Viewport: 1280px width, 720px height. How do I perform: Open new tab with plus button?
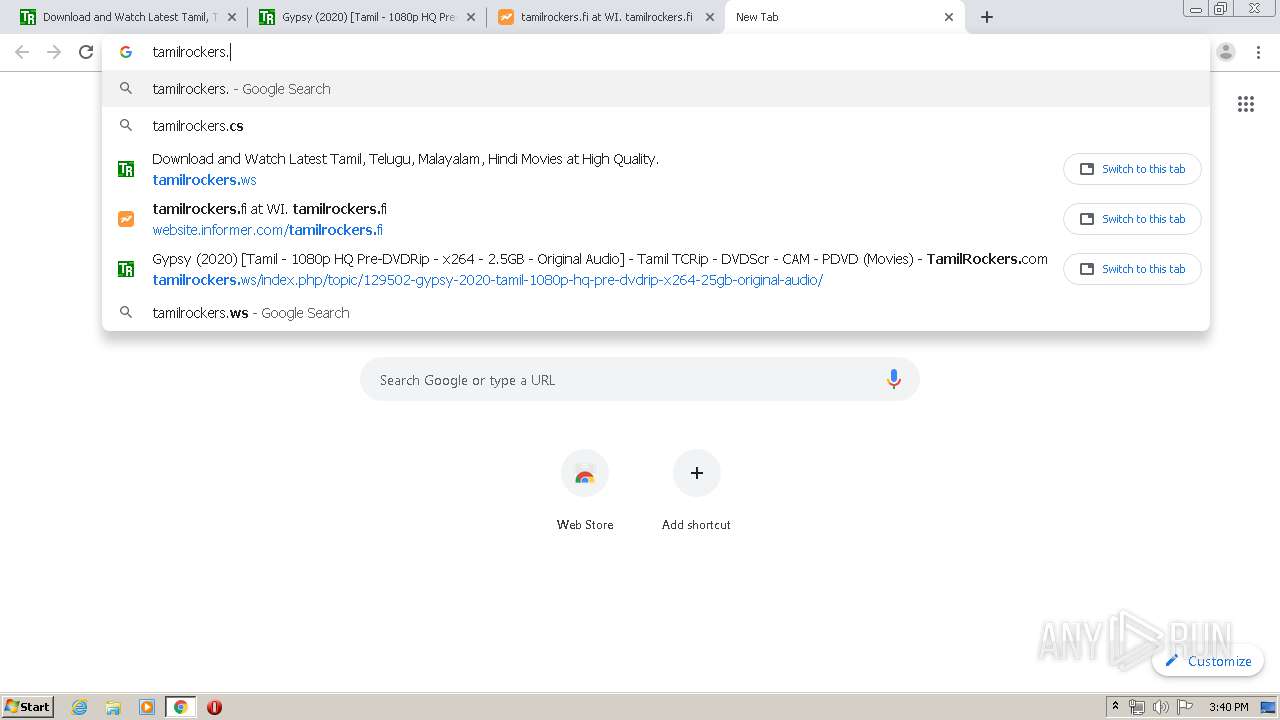point(986,17)
